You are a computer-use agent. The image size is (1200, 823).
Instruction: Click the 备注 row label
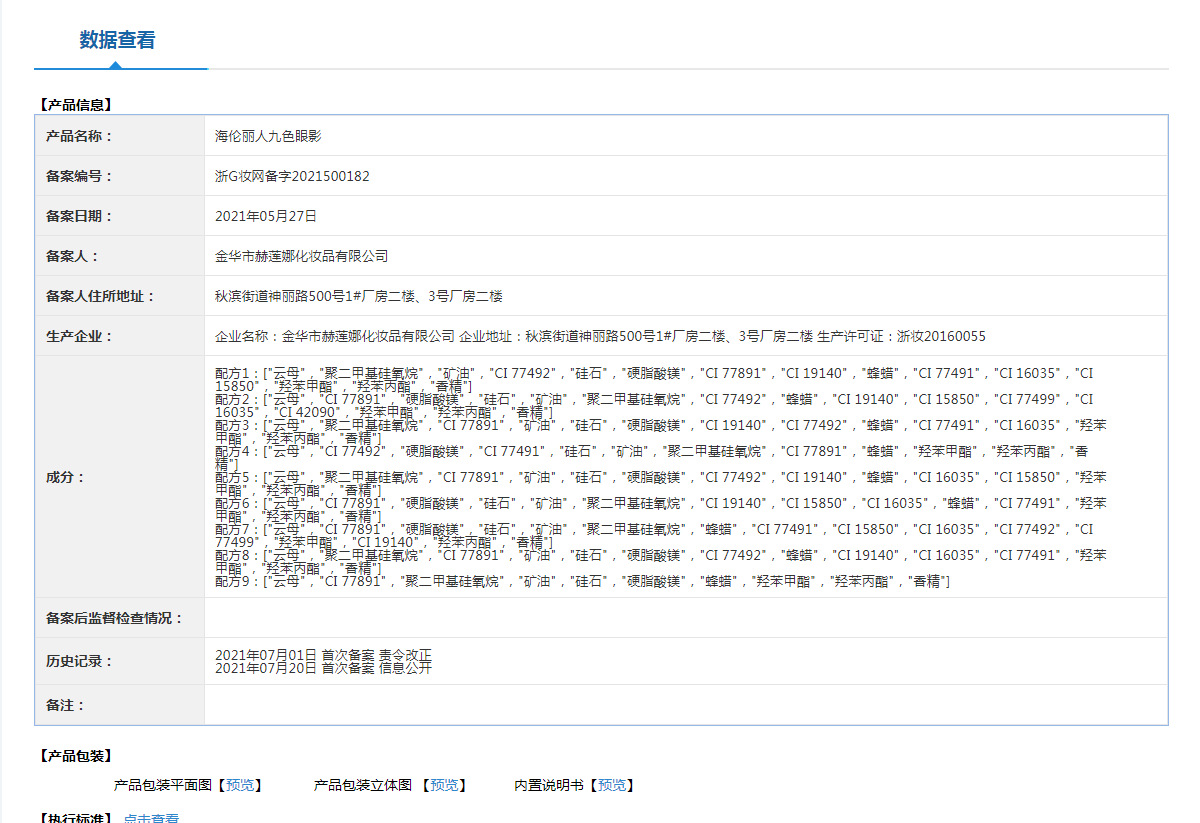[x=66, y=705]
